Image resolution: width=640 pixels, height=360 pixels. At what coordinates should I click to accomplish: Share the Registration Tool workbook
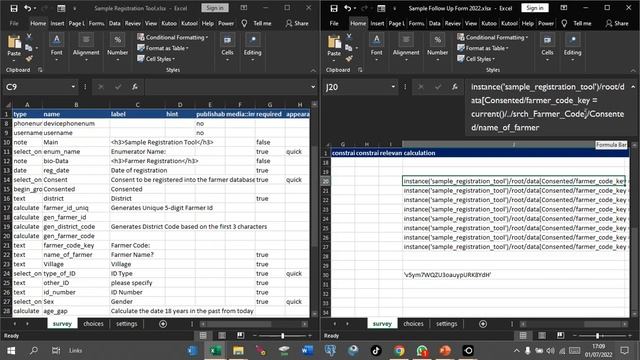point(297,23)
